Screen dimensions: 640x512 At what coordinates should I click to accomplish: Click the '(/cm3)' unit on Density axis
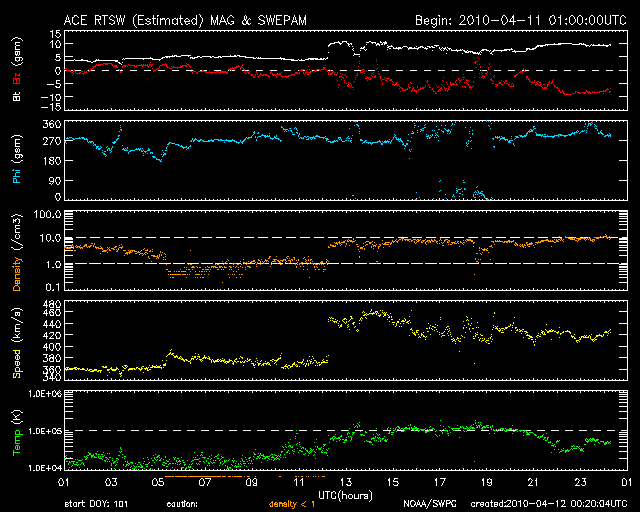[x=16, y=232]
